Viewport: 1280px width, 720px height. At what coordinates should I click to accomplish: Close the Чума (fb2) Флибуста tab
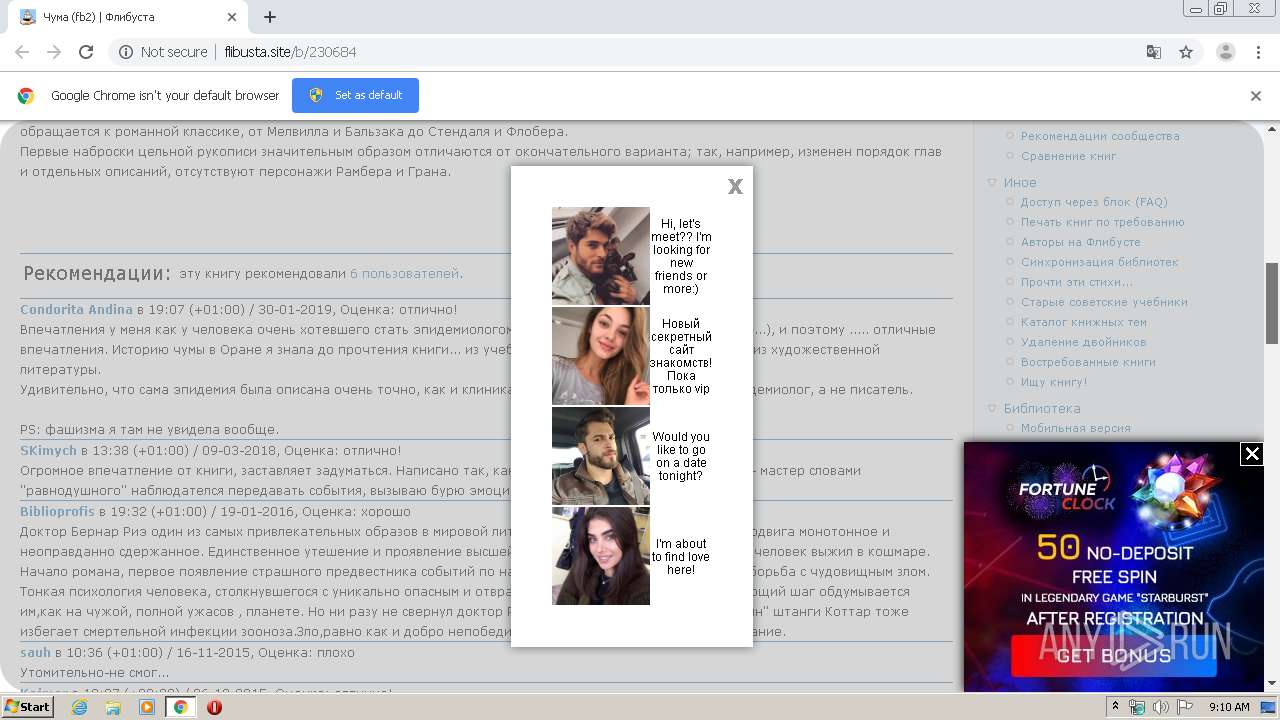pos(232,17)
